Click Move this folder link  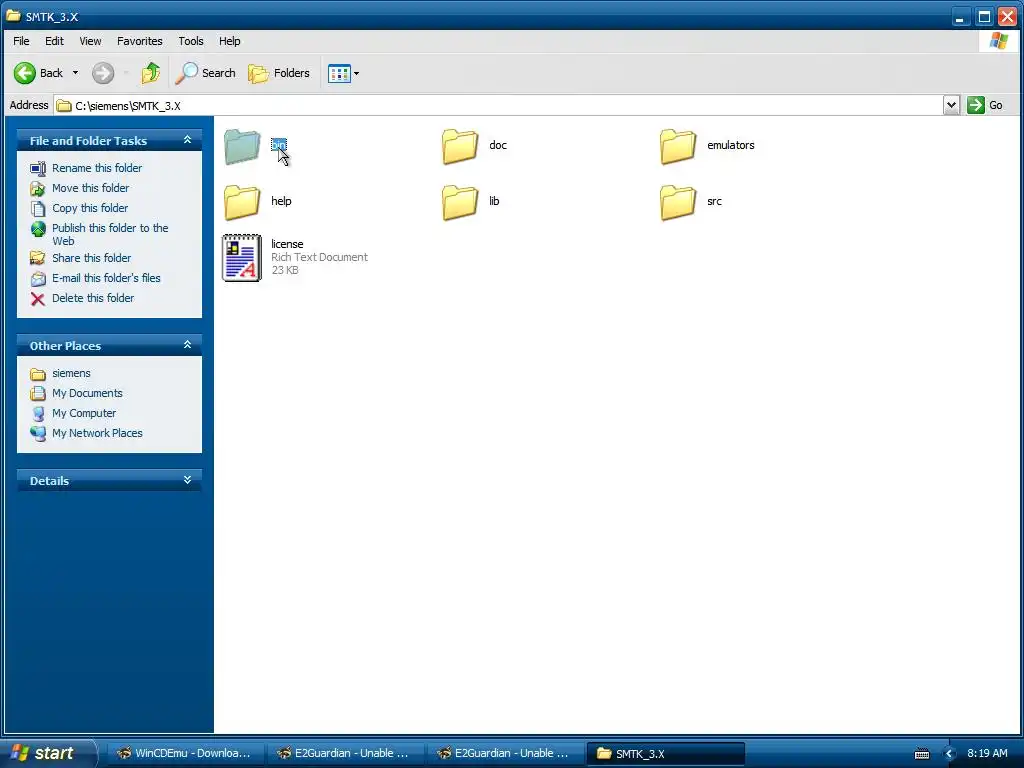(x=90, y=188)
